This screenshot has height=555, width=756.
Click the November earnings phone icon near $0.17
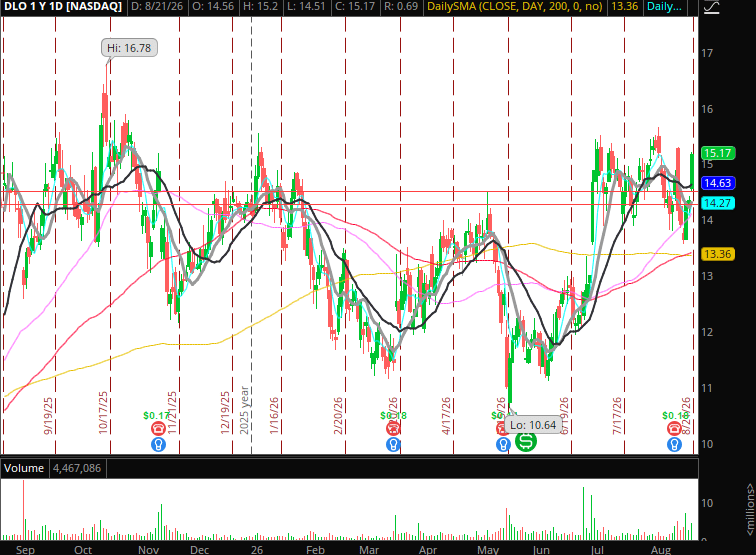point(158,428)
